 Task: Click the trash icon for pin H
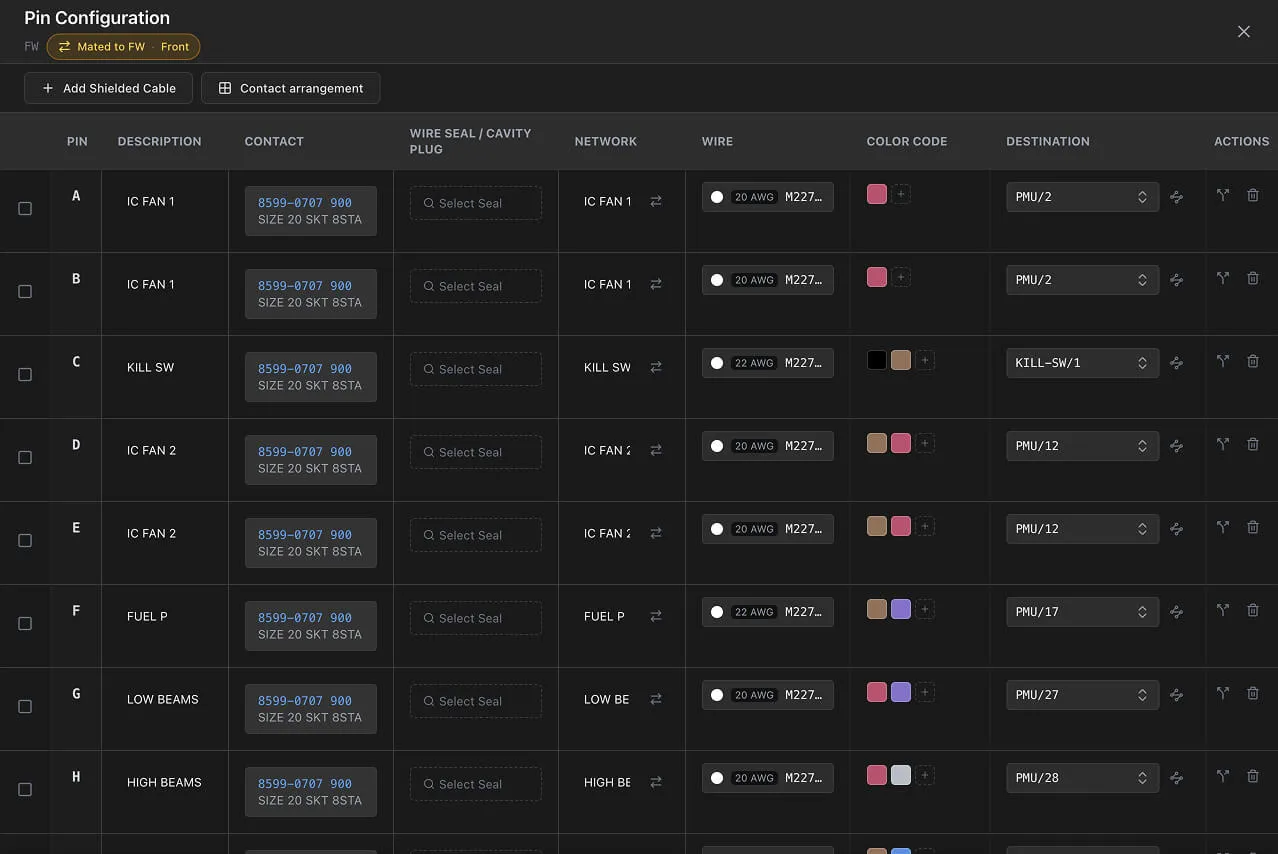tap(1252, 777)
